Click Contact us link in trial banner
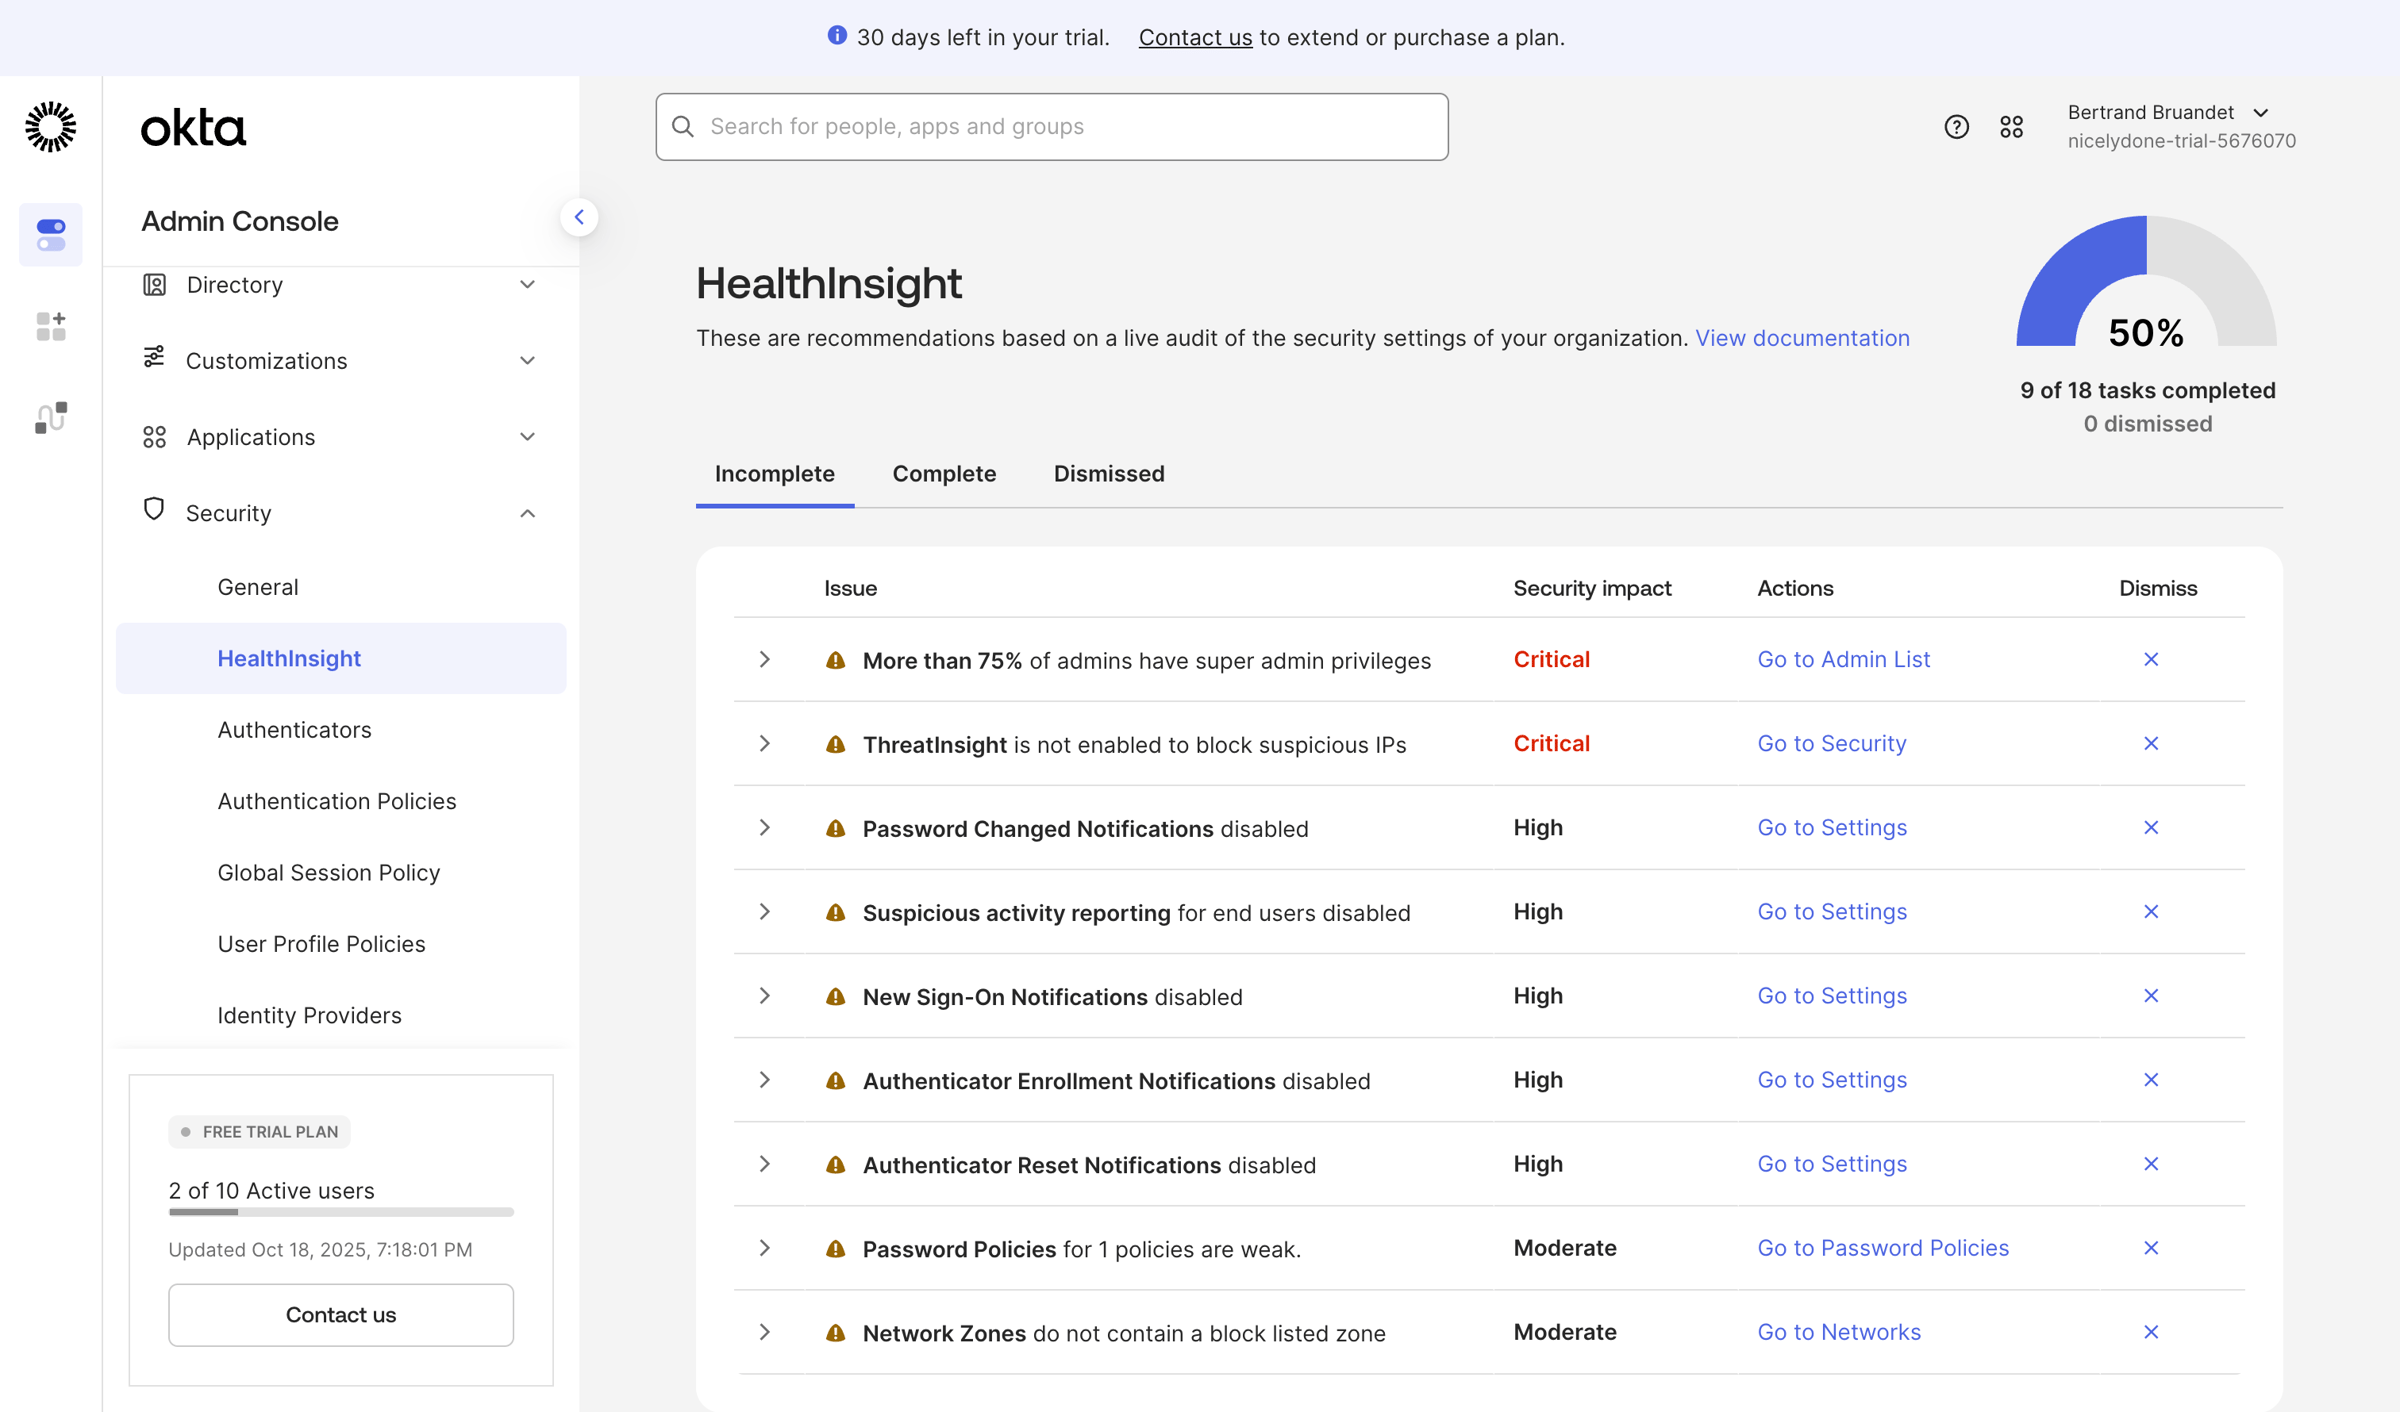2400x1412 pixels. point(1195,37)
